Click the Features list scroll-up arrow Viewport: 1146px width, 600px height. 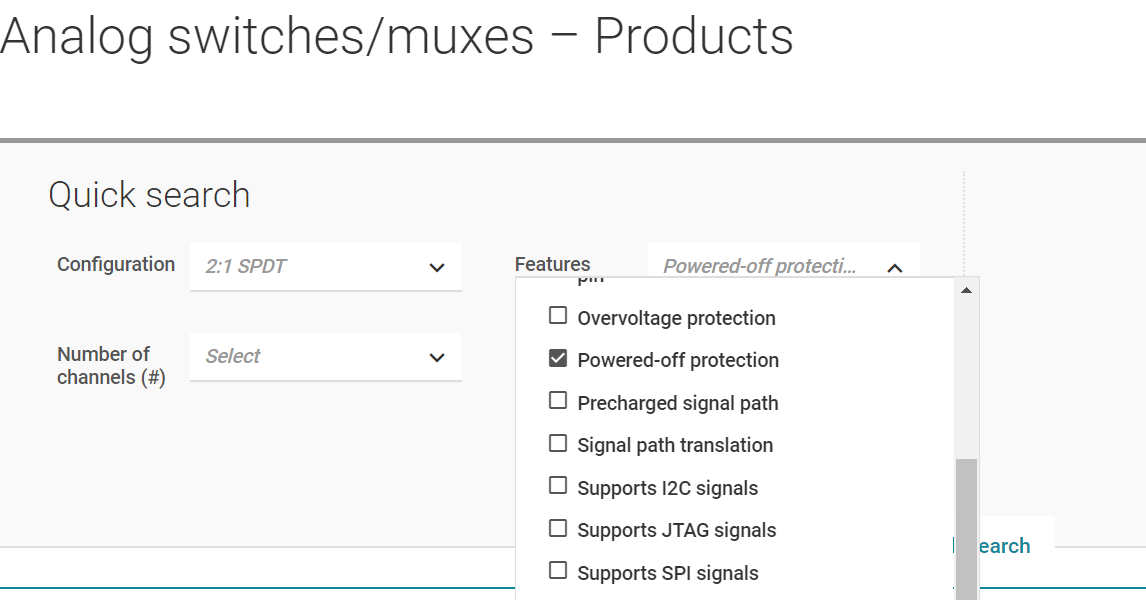pyautogui.click(x=966, y=290)
